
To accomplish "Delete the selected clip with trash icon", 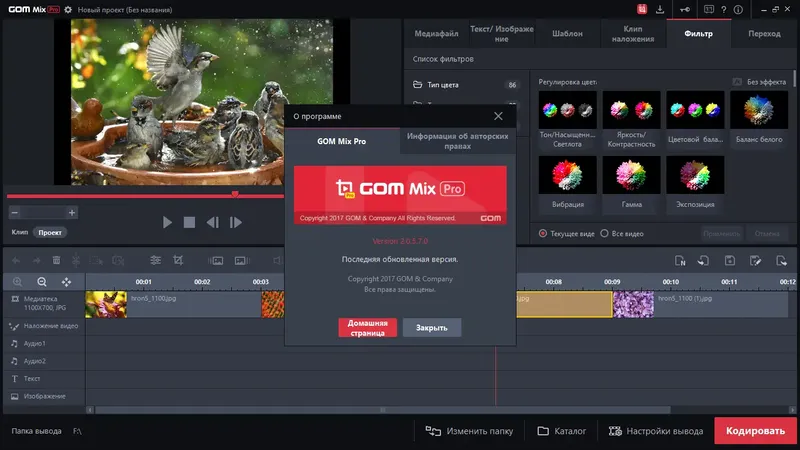I will point(56,261).
